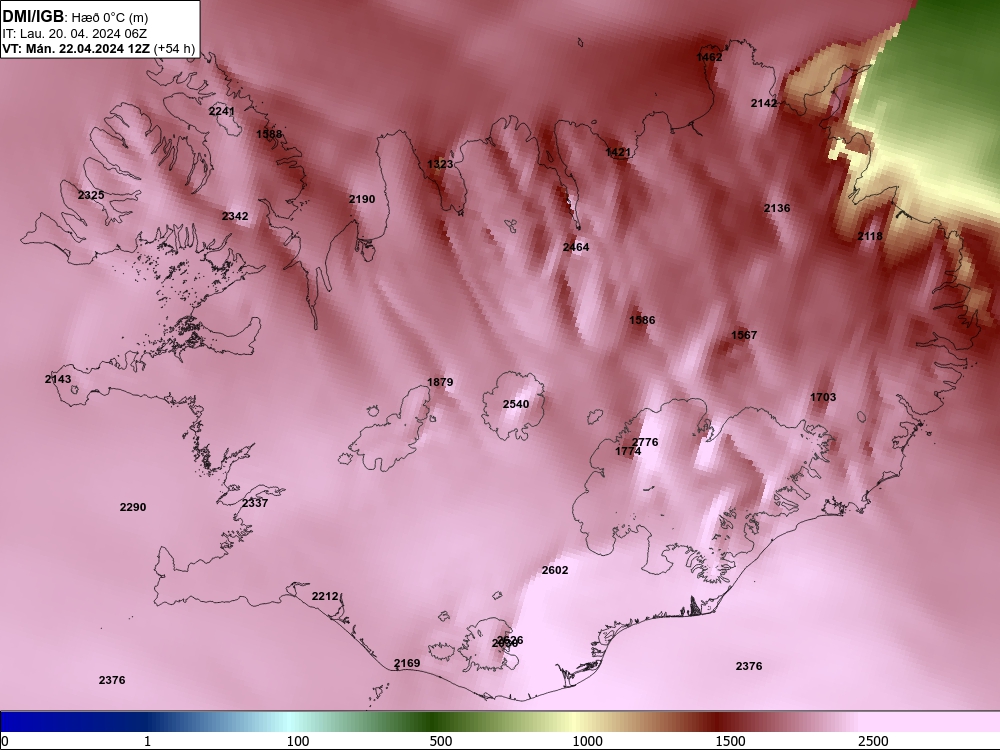
Task: Click the 2169 height value on map
Action: pos(407,663)
